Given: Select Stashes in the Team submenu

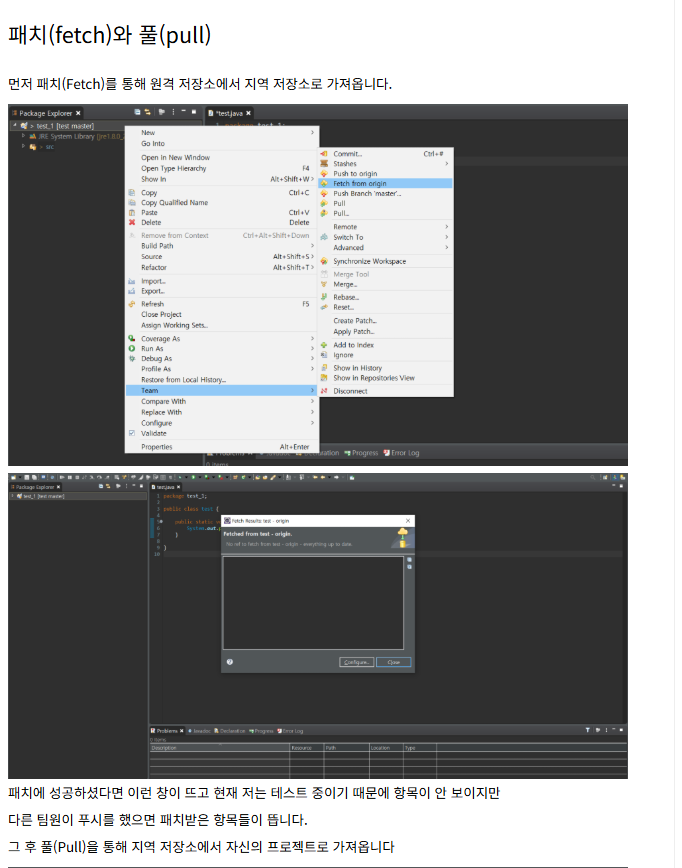Looking at the screenshot, I should pyautogui.click(x=344, y=164).
